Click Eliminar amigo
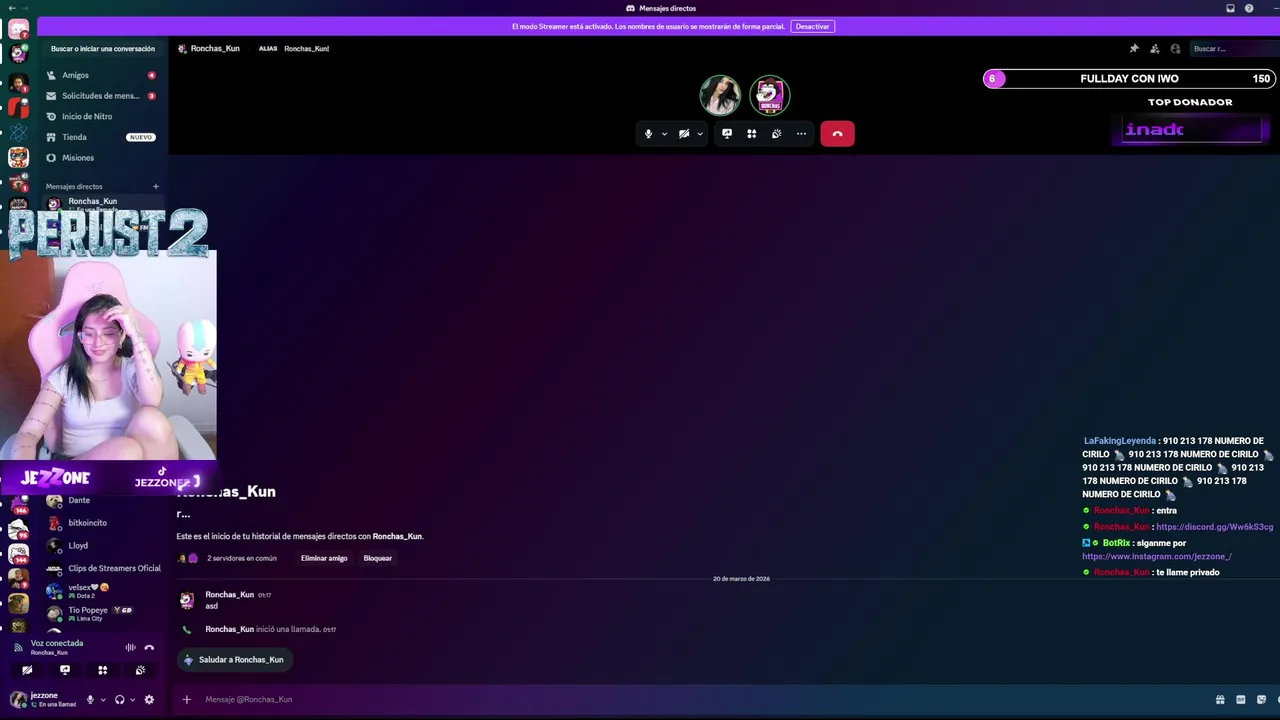Viewport: 1280px width, 720px height. point(324,558)
